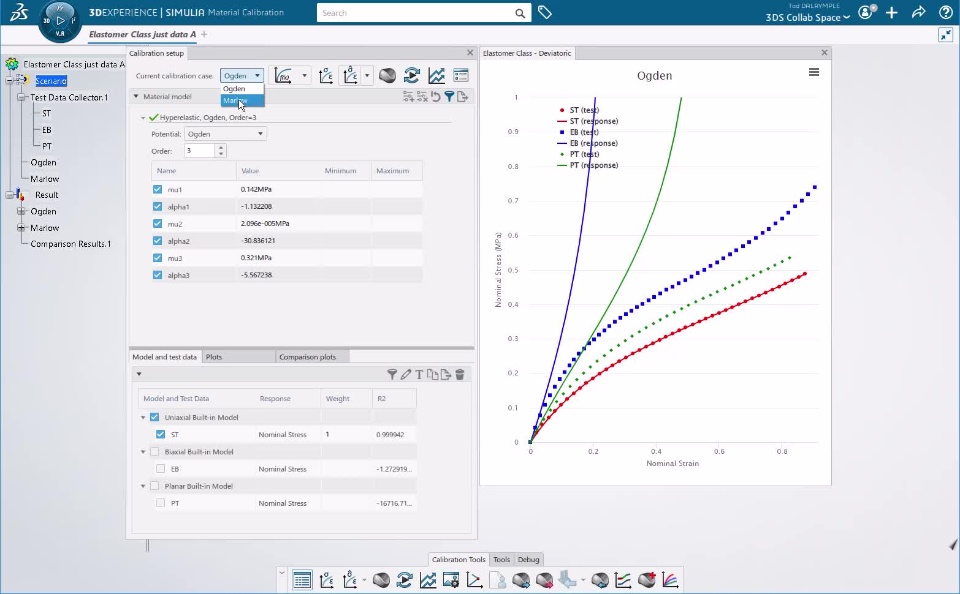Open the Potential Ogden dropdown
This screenshot has height=594, width=960.
coord(225,133)
